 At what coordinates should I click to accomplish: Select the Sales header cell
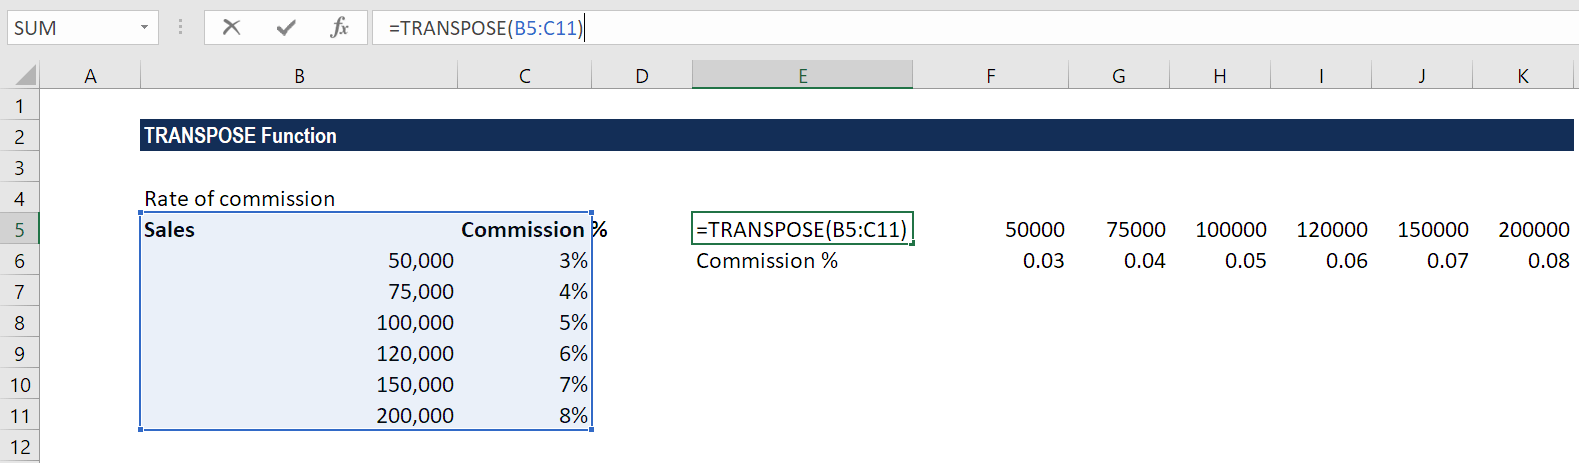point(299,229)
